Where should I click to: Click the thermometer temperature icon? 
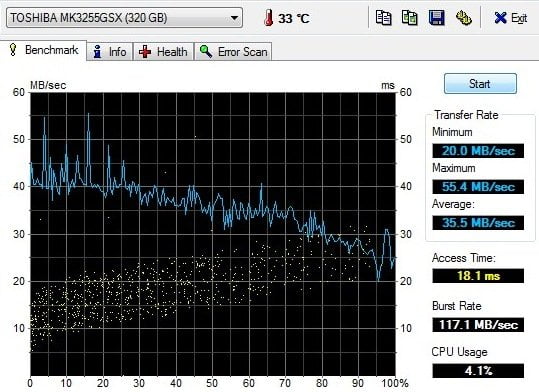click(x=269, y=18)
